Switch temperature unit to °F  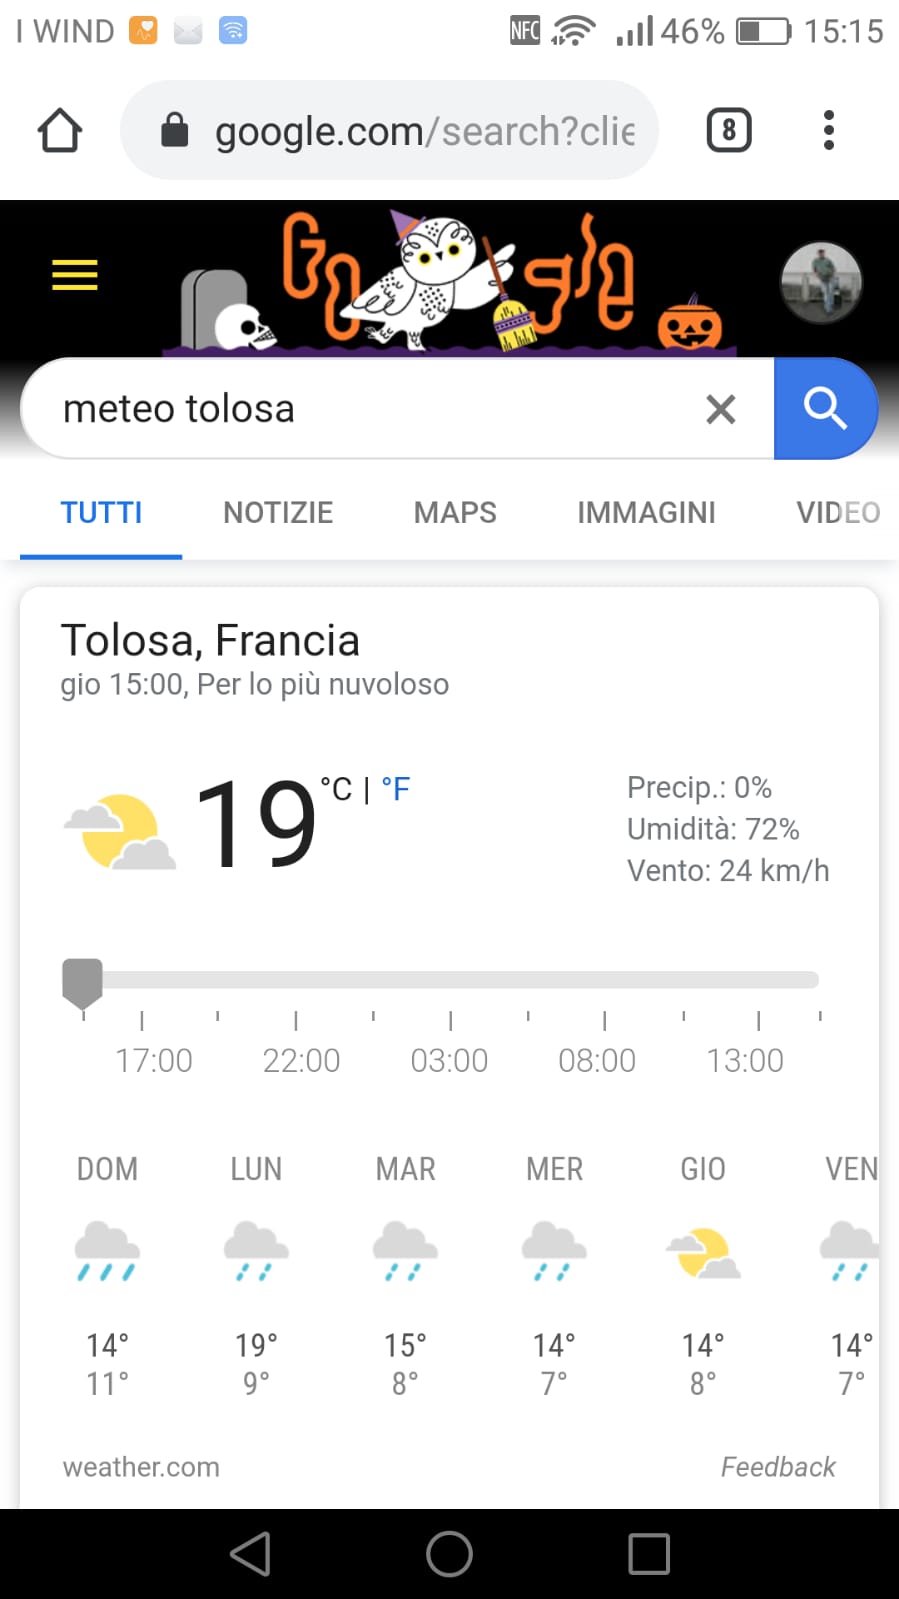[x=396, y=790]
